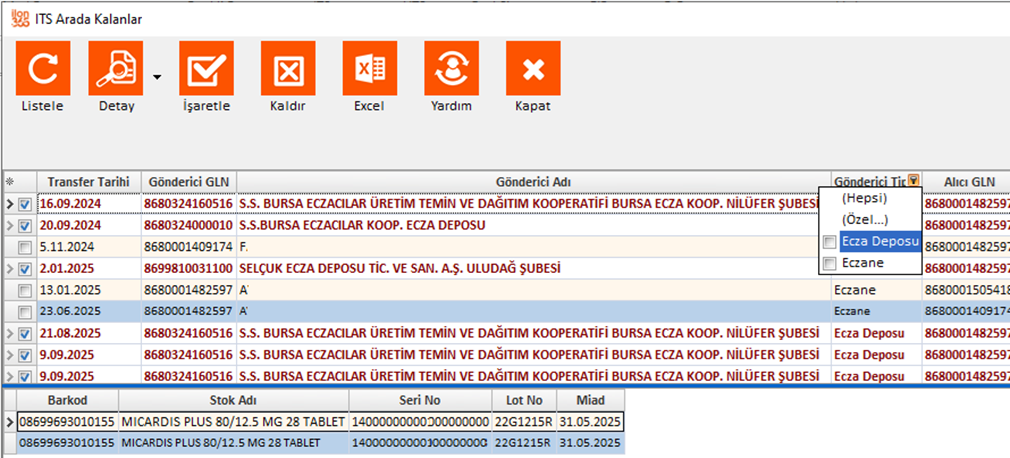Click the Gönderici Adı column header
The image size is (1010, 458).
click(x=534, y=182)
